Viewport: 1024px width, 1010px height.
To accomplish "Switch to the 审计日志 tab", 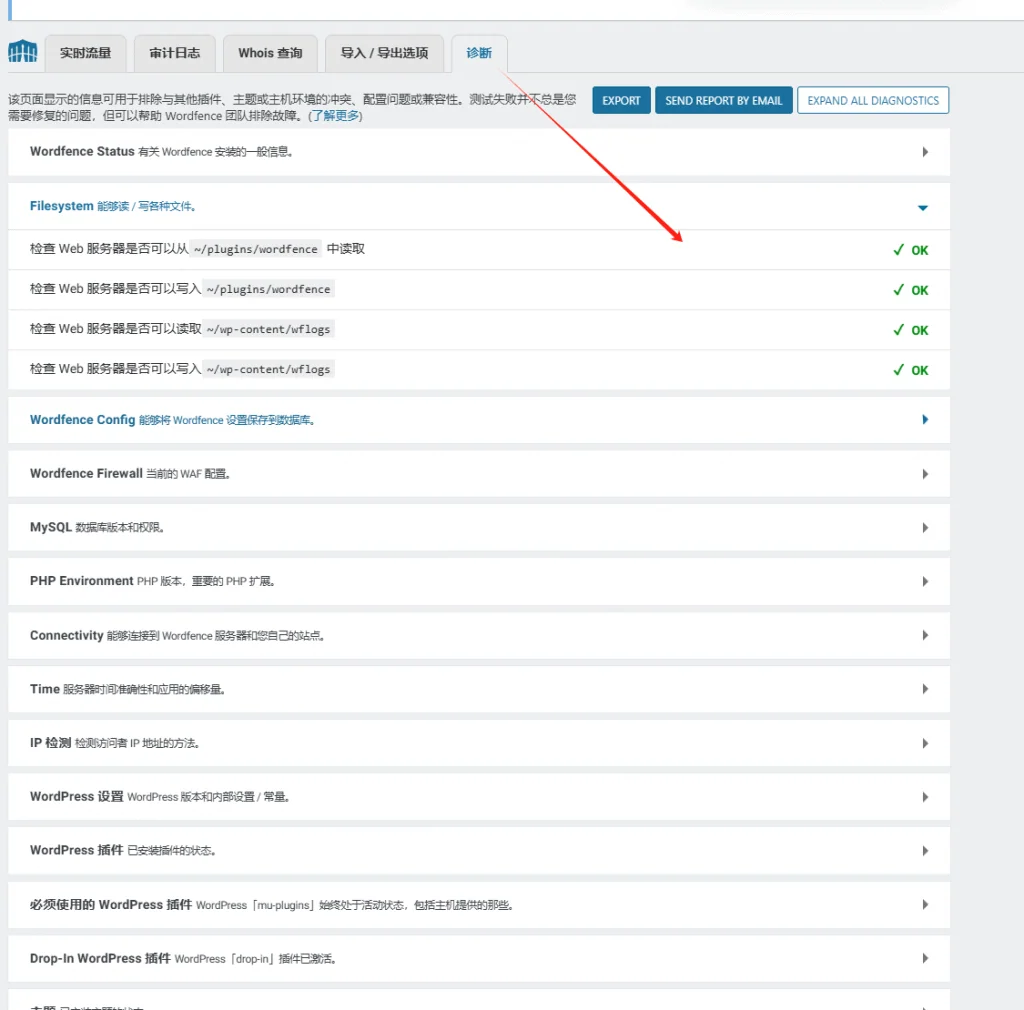I will click(174, 54).
